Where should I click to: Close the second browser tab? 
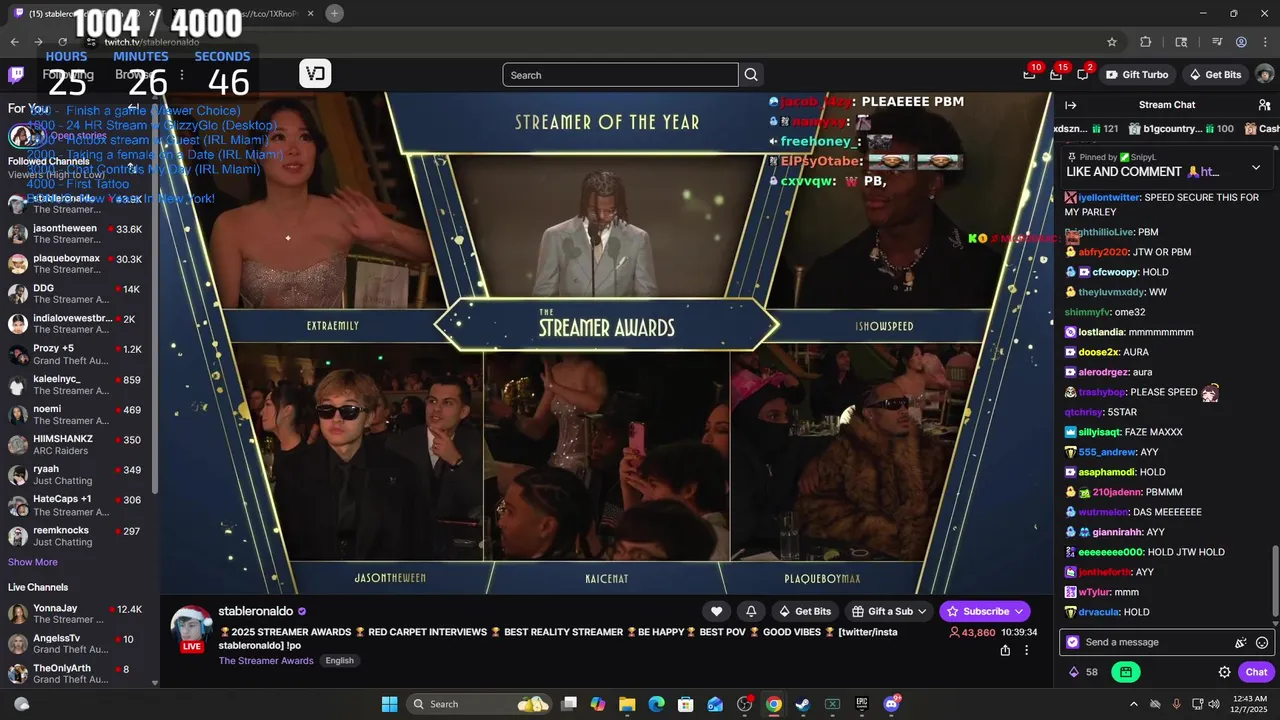[312, 13]
